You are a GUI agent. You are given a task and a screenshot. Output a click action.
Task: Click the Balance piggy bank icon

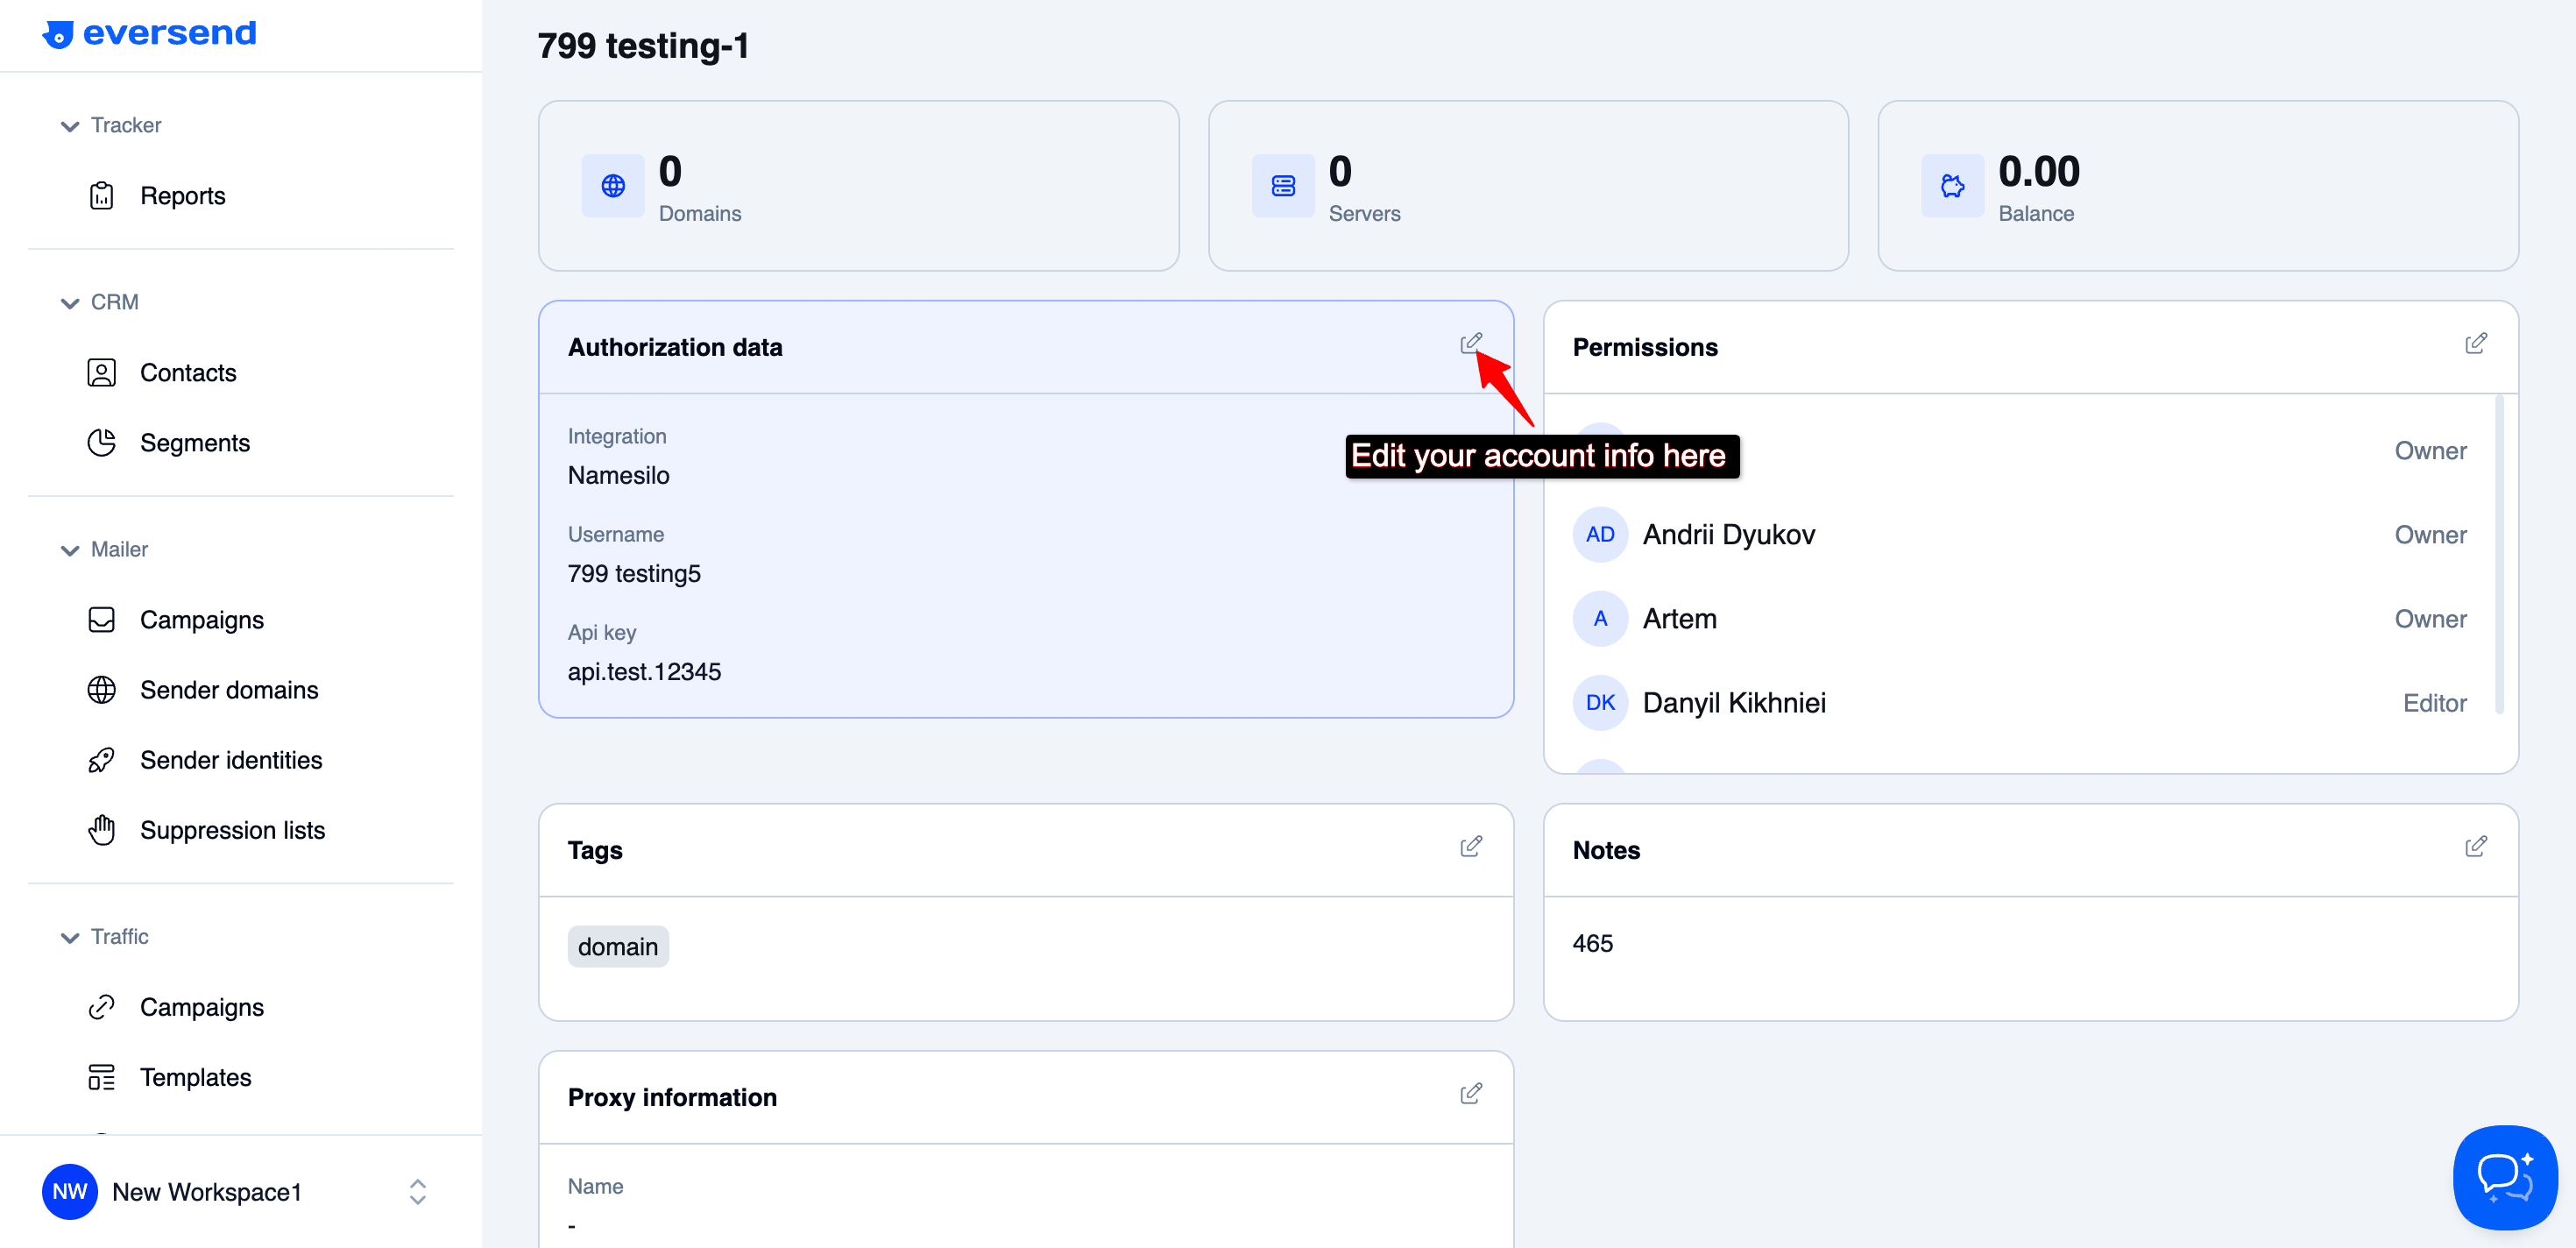tap(1952, 186)
